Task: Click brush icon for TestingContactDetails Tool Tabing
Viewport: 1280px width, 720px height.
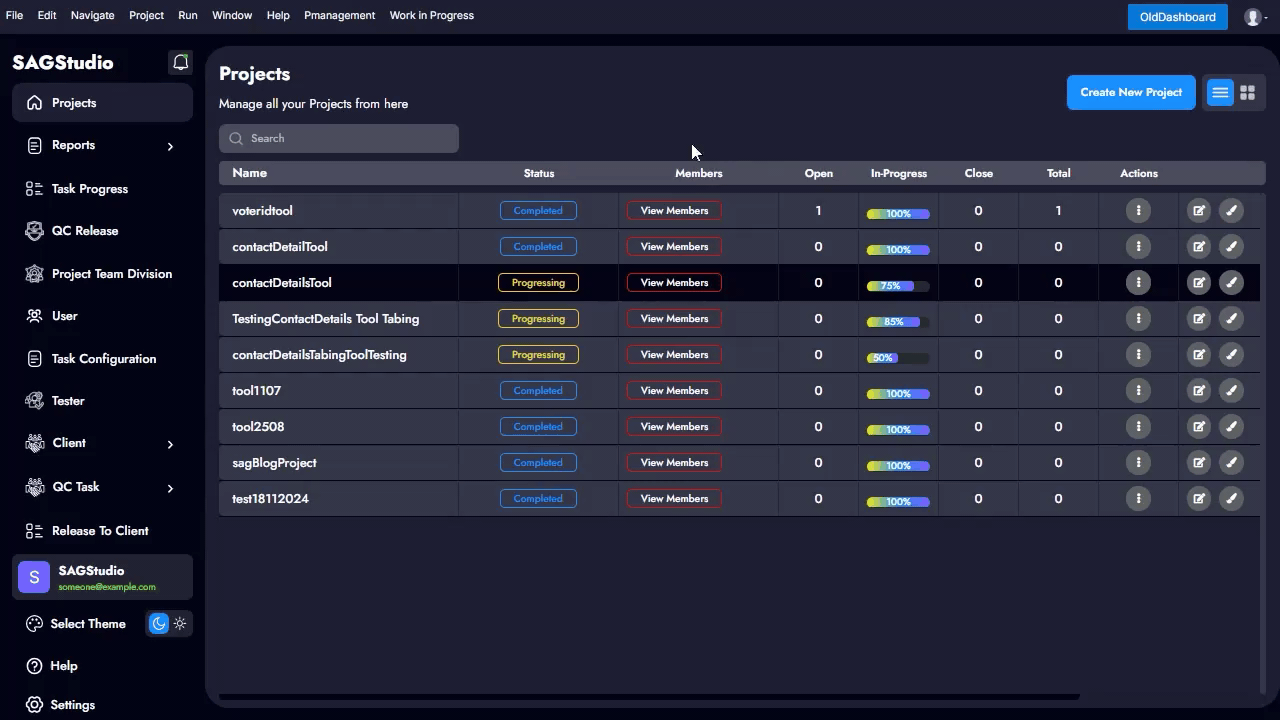Action: [1231, 319]
